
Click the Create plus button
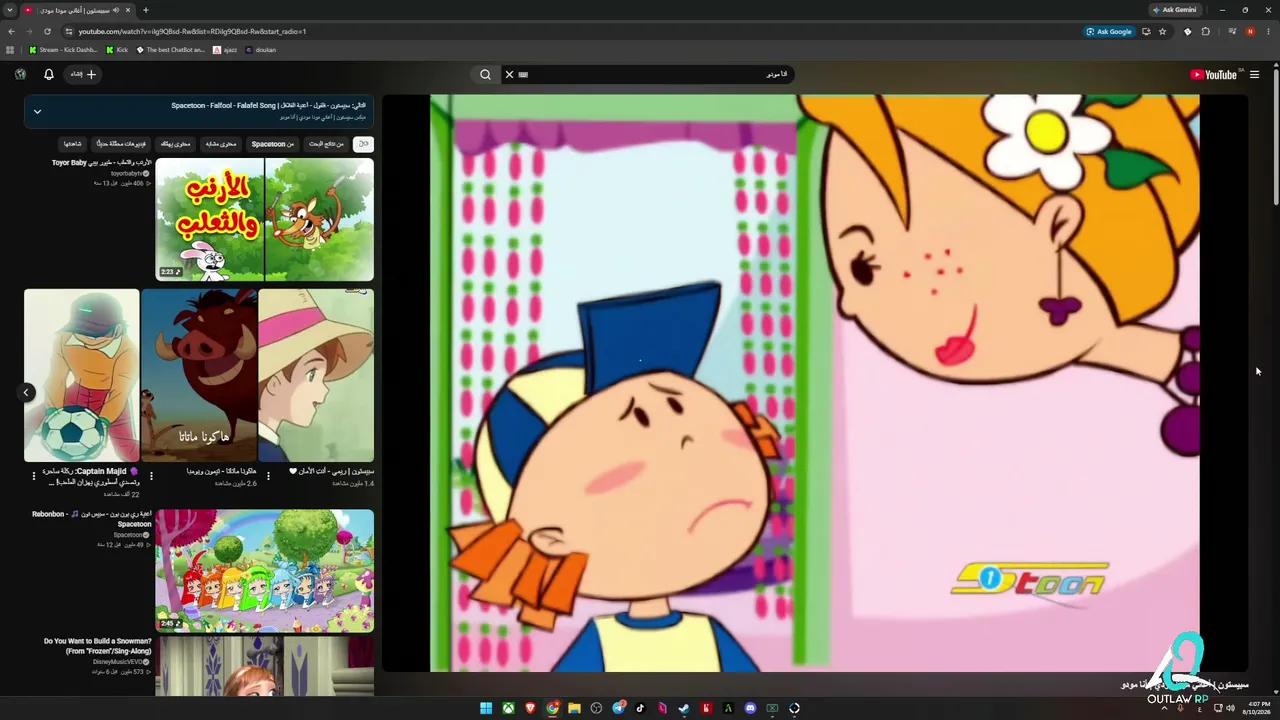point(83,74)
